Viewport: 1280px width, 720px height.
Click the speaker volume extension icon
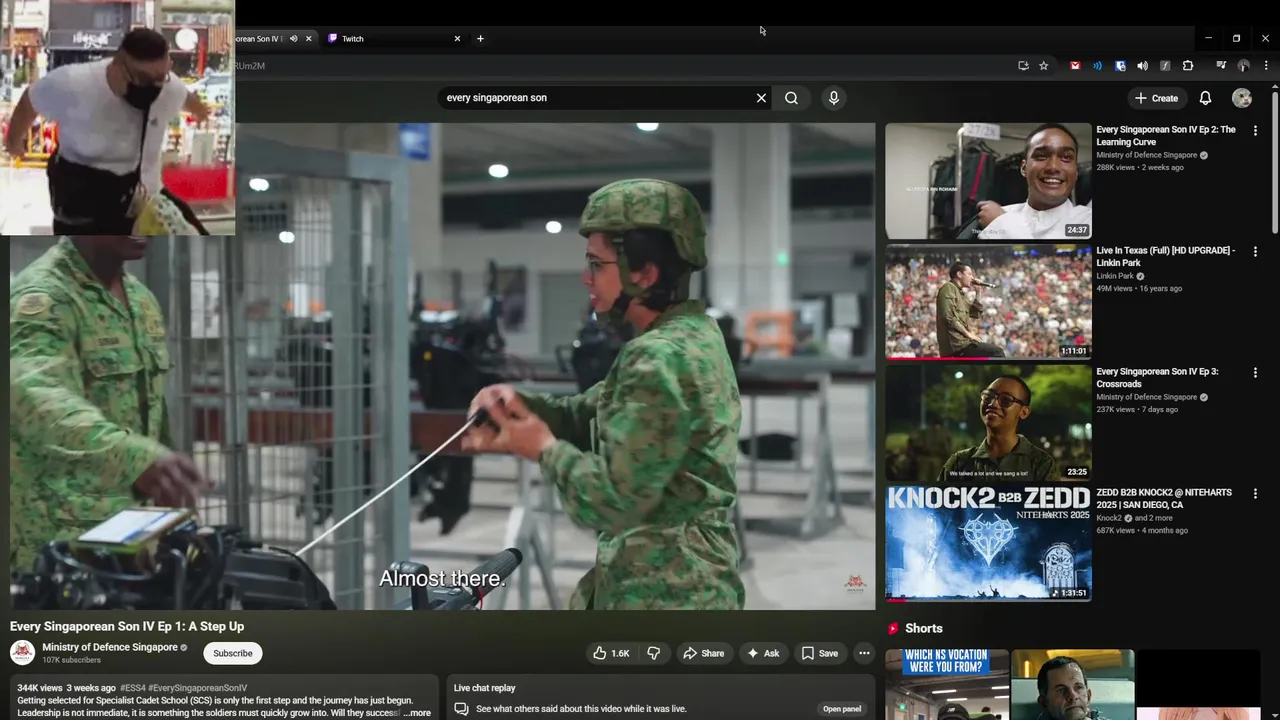click(1142, 66)
